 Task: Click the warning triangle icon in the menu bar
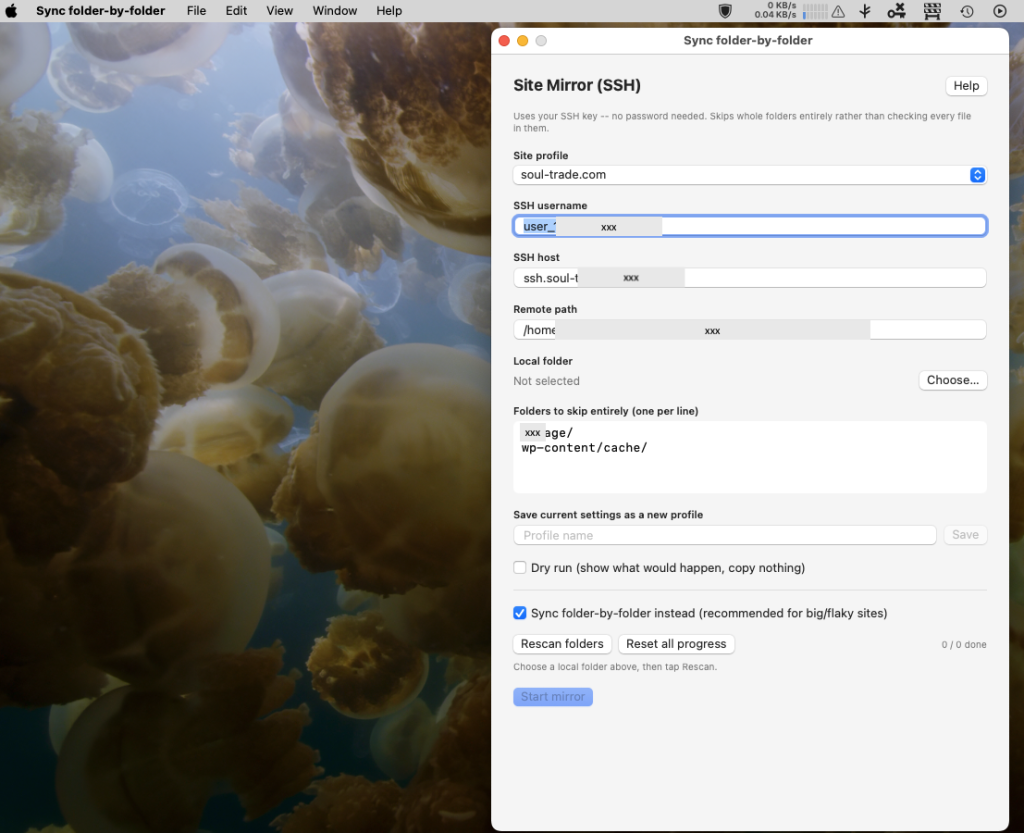(x=838, y=11)
